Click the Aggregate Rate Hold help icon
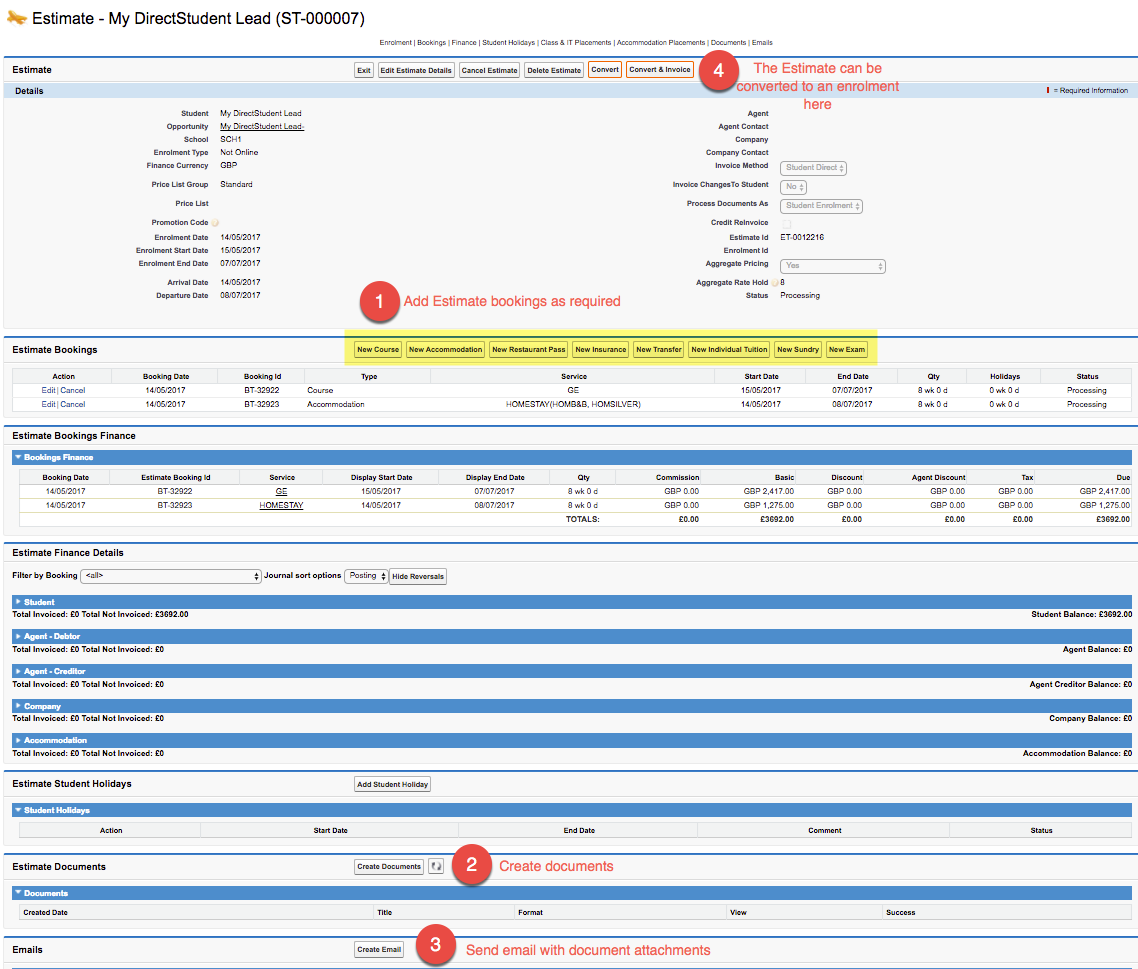This screenshot has height=969, width=1138. (x=775, y=283)
